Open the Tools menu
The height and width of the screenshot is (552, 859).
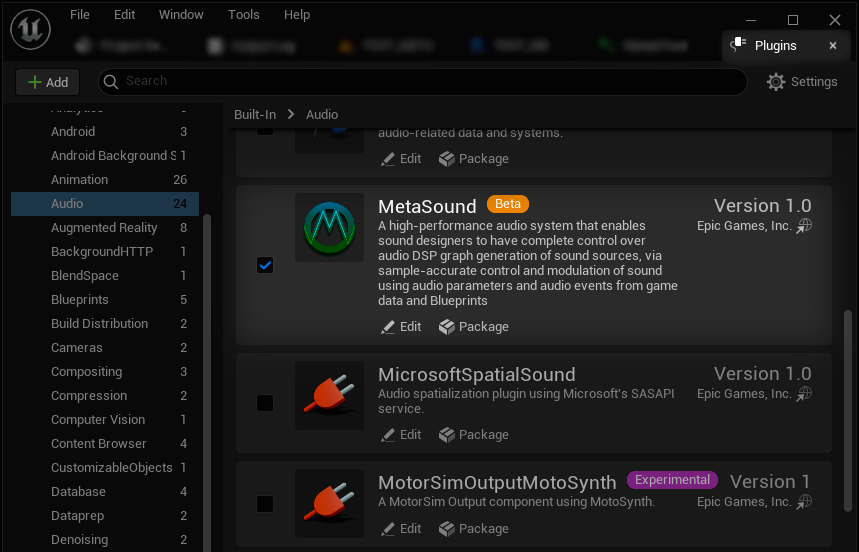243,15
